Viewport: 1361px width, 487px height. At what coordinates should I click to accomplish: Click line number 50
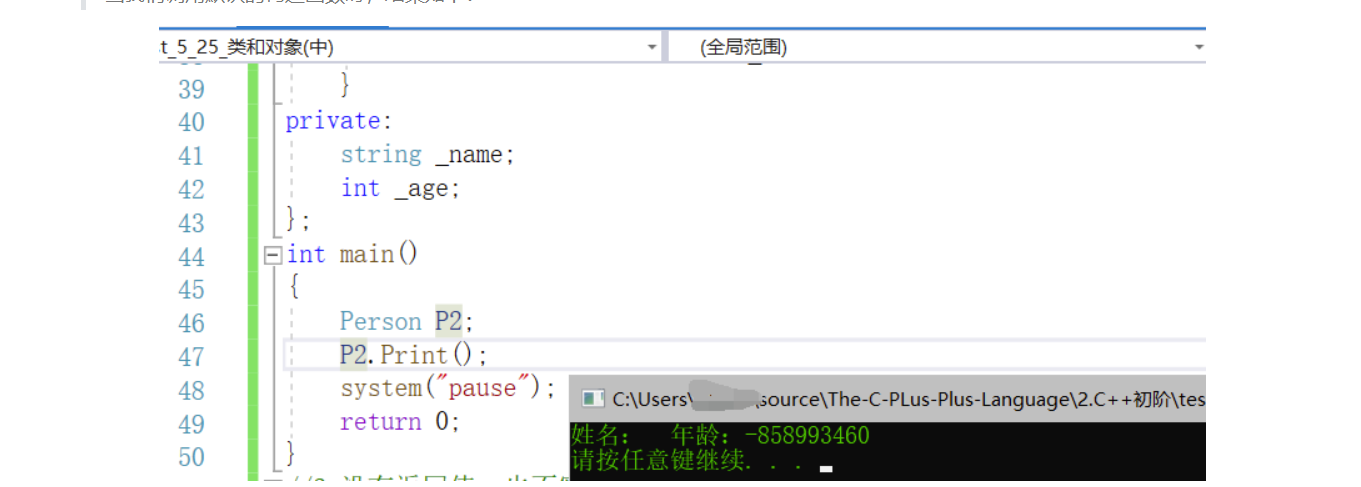[191, 457]
